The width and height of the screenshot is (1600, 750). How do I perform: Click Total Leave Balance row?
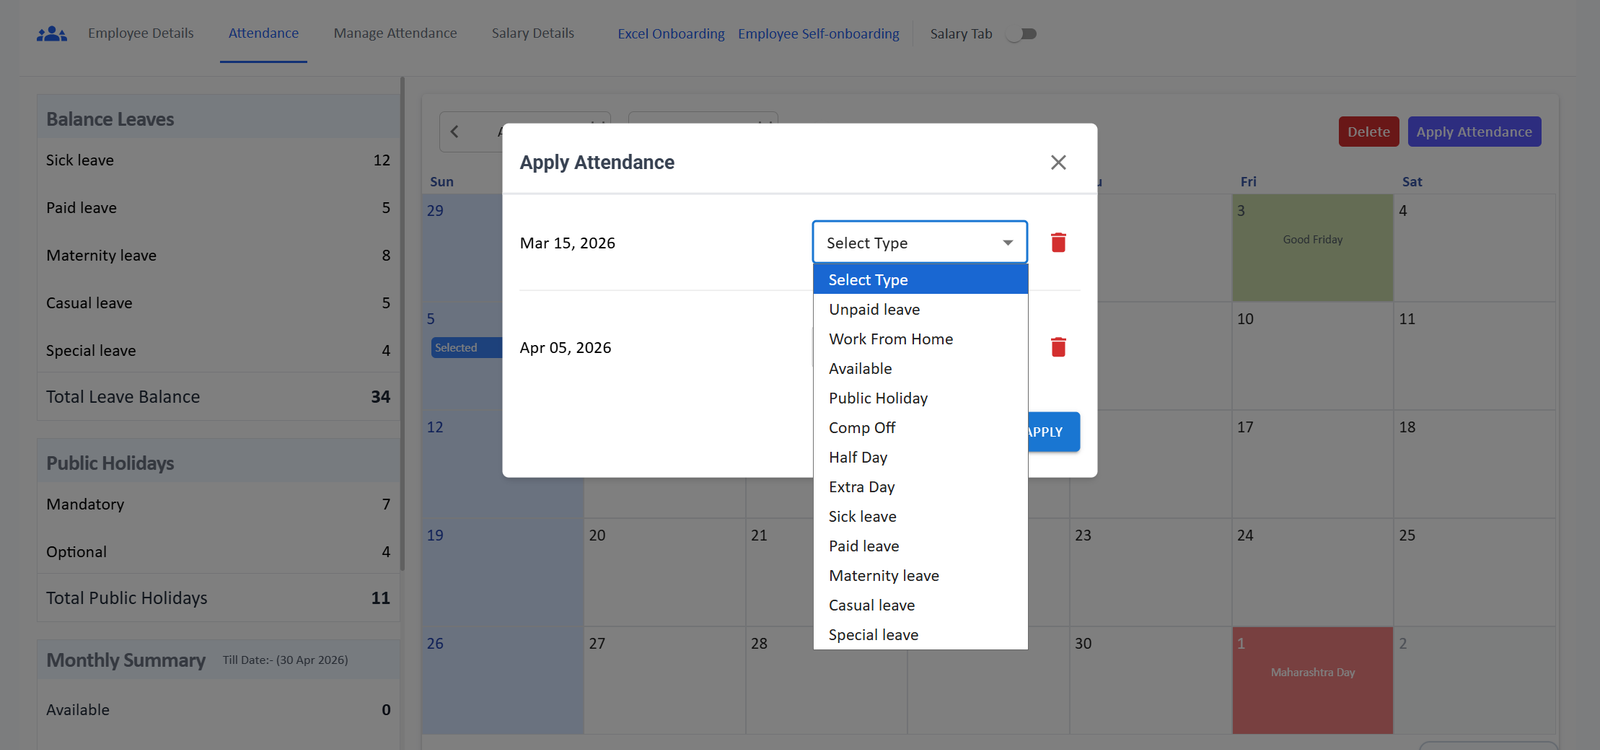218,397
